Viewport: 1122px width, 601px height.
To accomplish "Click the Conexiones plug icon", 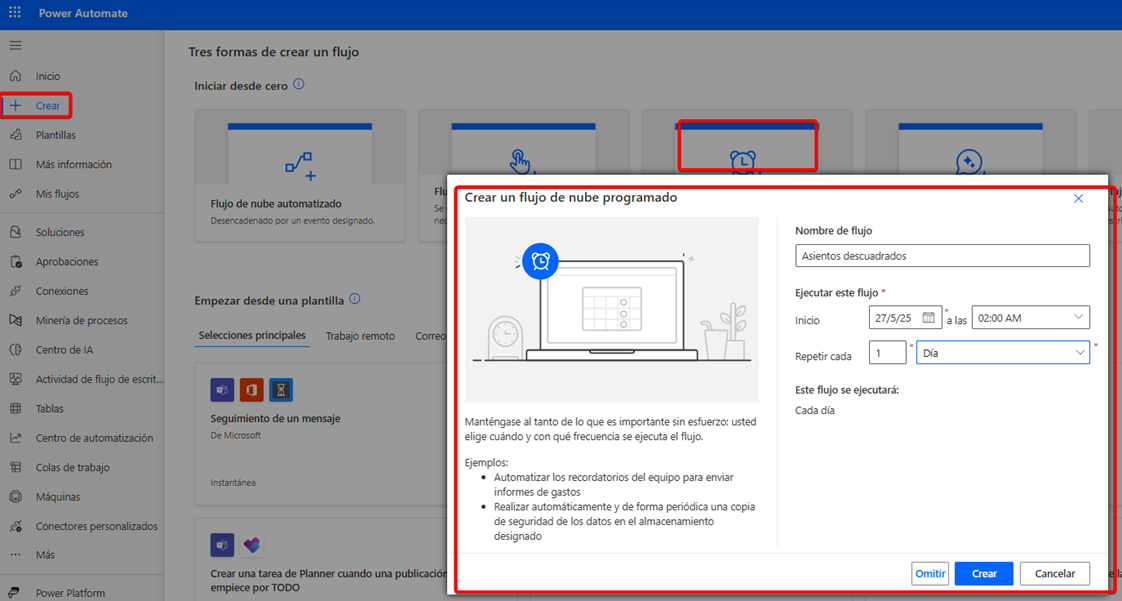I will [x=15, y=291].
